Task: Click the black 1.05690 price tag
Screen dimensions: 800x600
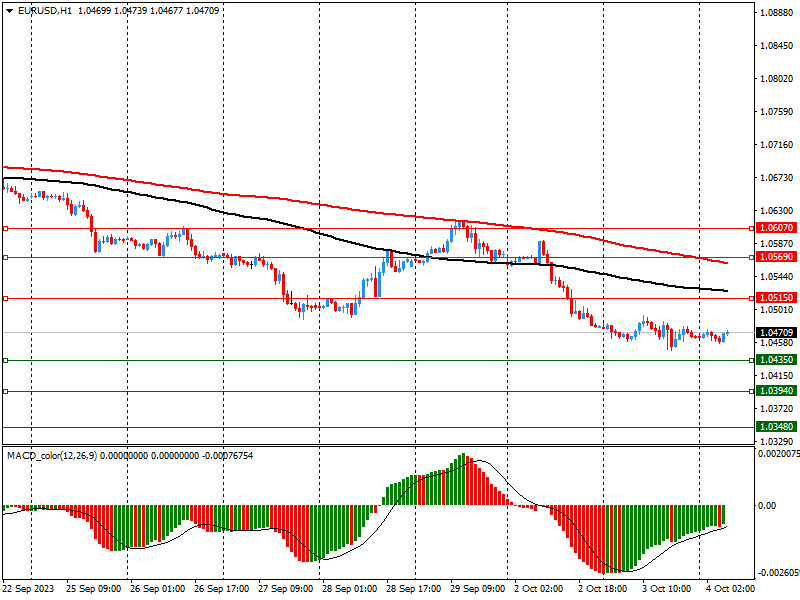Action: [776, 257]
